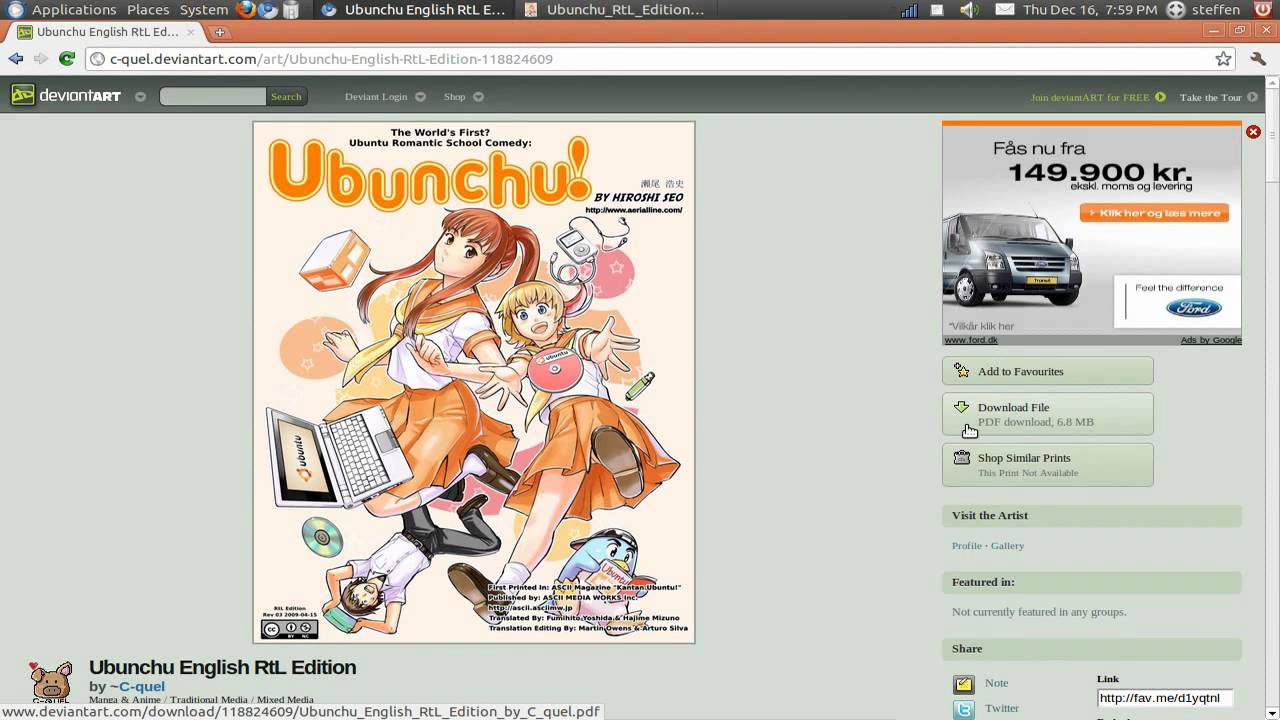This screenshot has width=1280, height=720.
Task: Click the red power button icon
Action: click(x=1264, y=10)
